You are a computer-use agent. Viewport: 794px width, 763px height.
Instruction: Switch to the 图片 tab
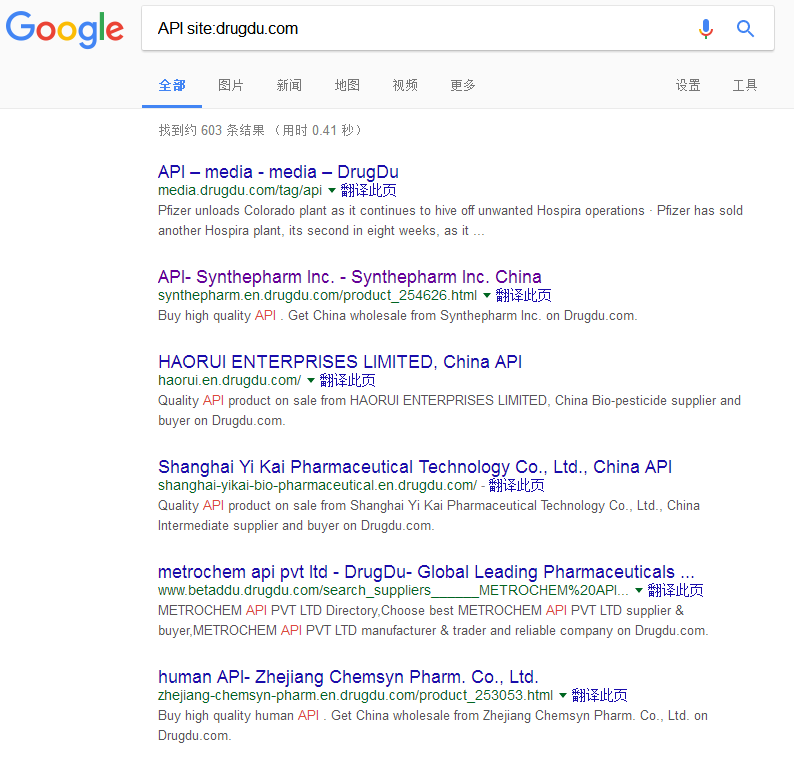231,86
